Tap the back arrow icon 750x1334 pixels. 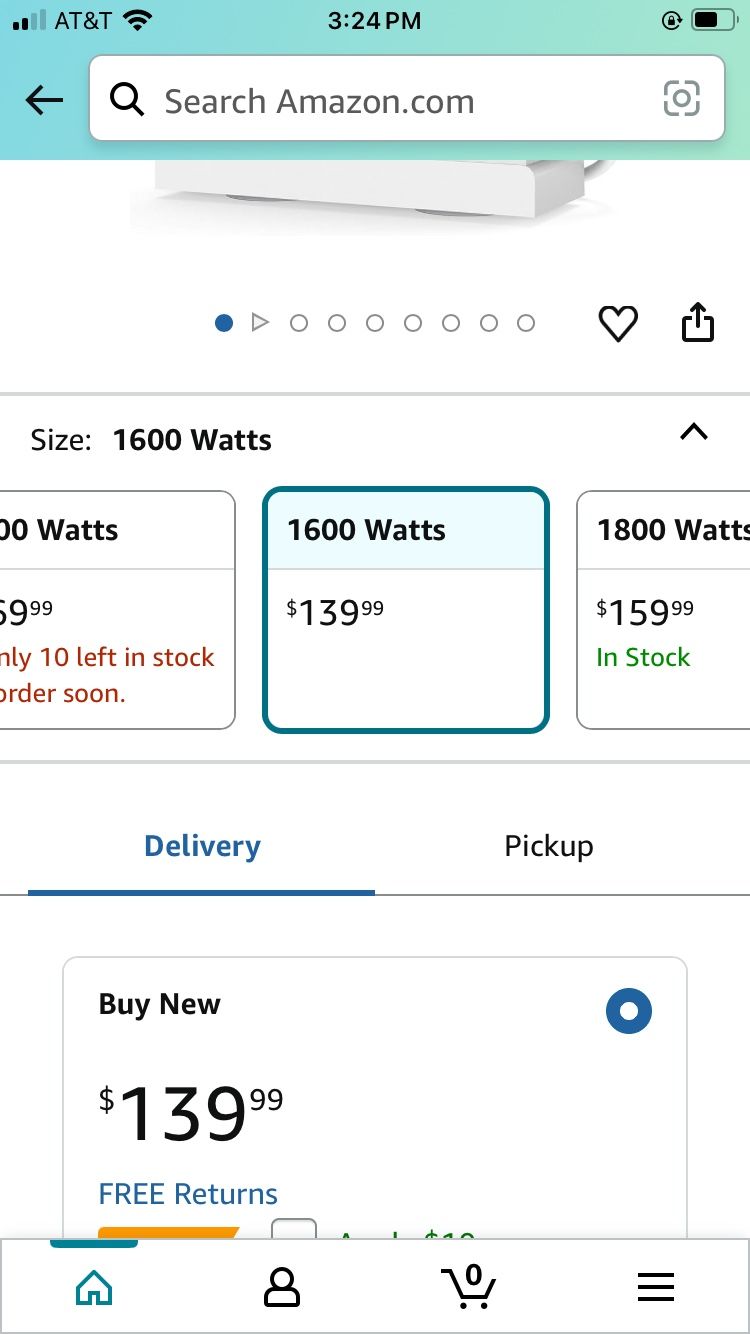[44, 100]
